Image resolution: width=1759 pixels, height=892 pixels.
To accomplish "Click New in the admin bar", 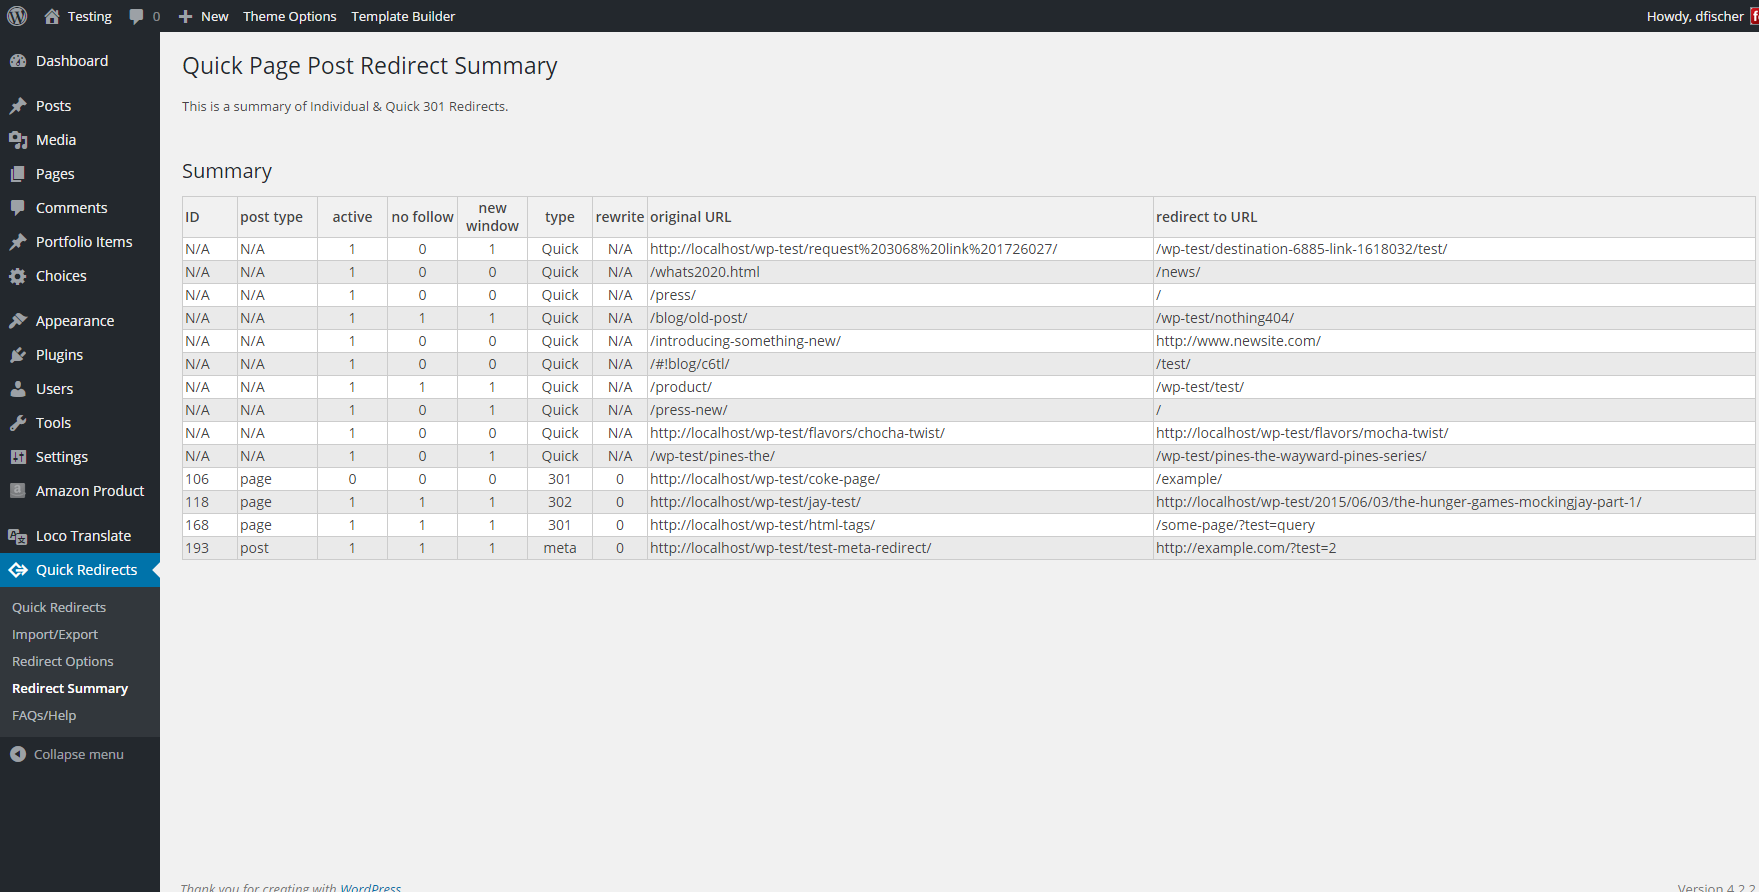I will click(x=215, y=16).
